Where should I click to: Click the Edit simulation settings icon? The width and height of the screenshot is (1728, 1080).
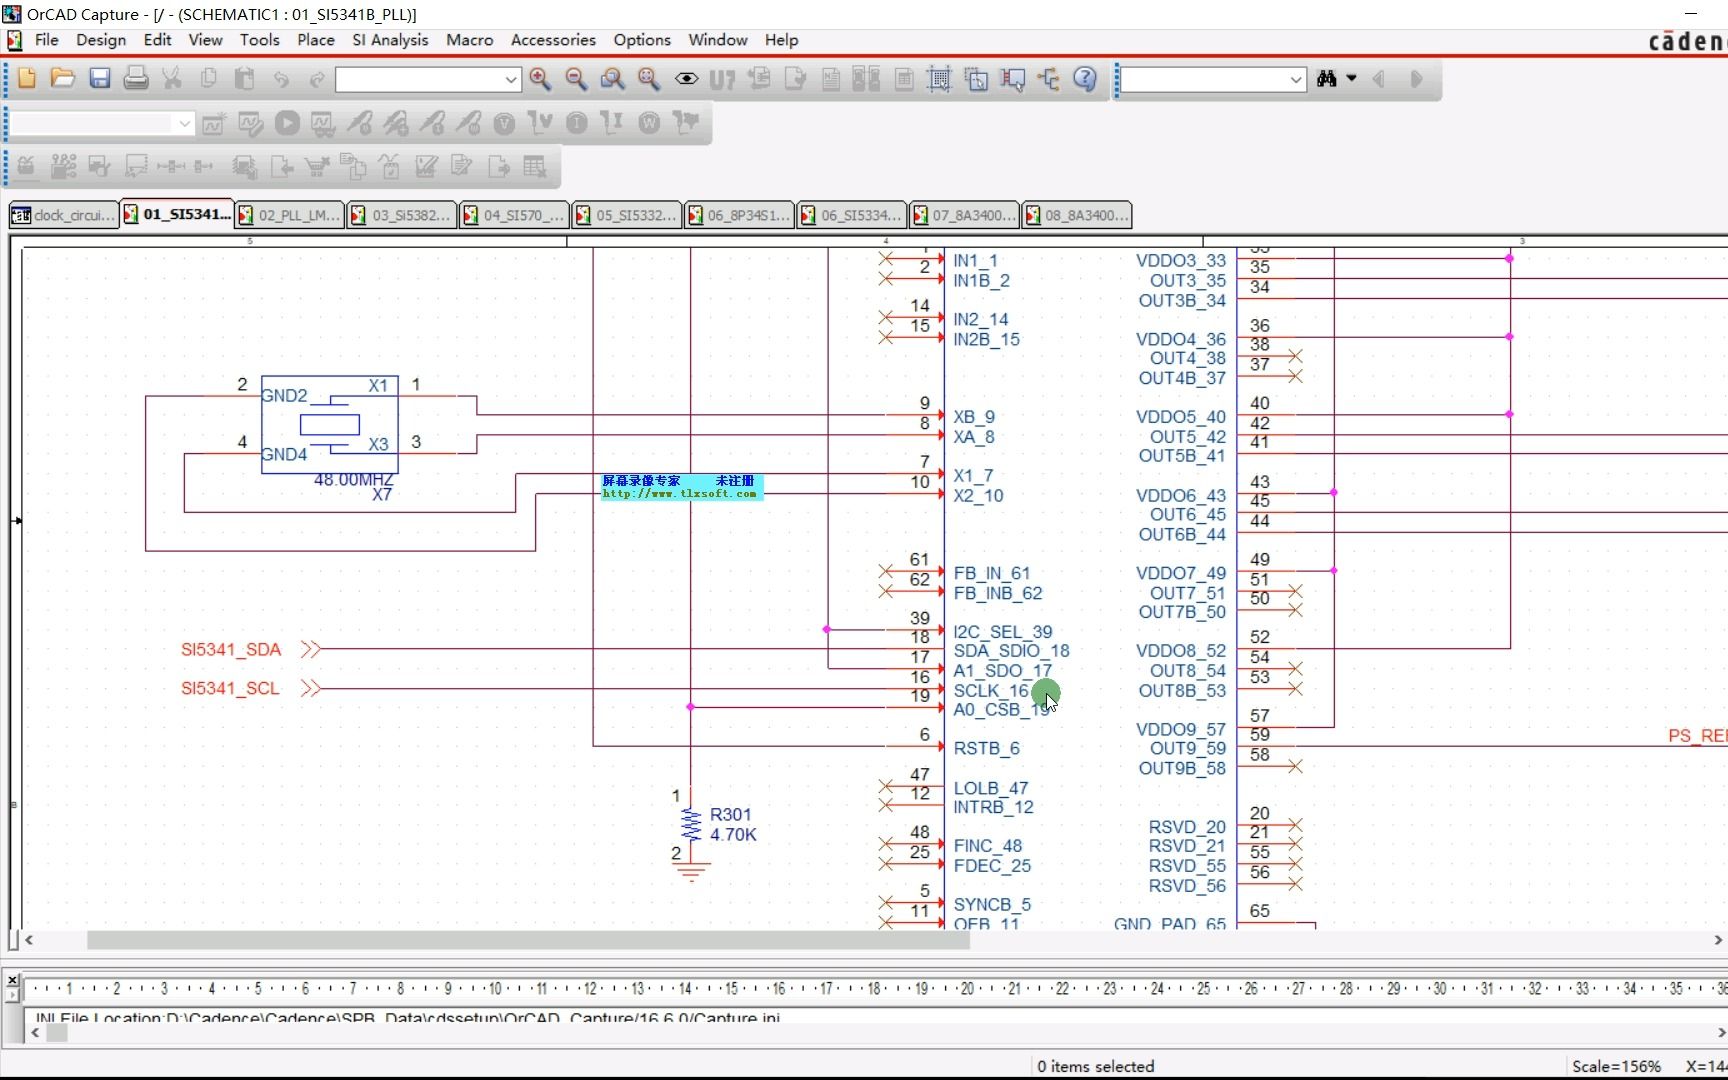click(x=250, y=123)
